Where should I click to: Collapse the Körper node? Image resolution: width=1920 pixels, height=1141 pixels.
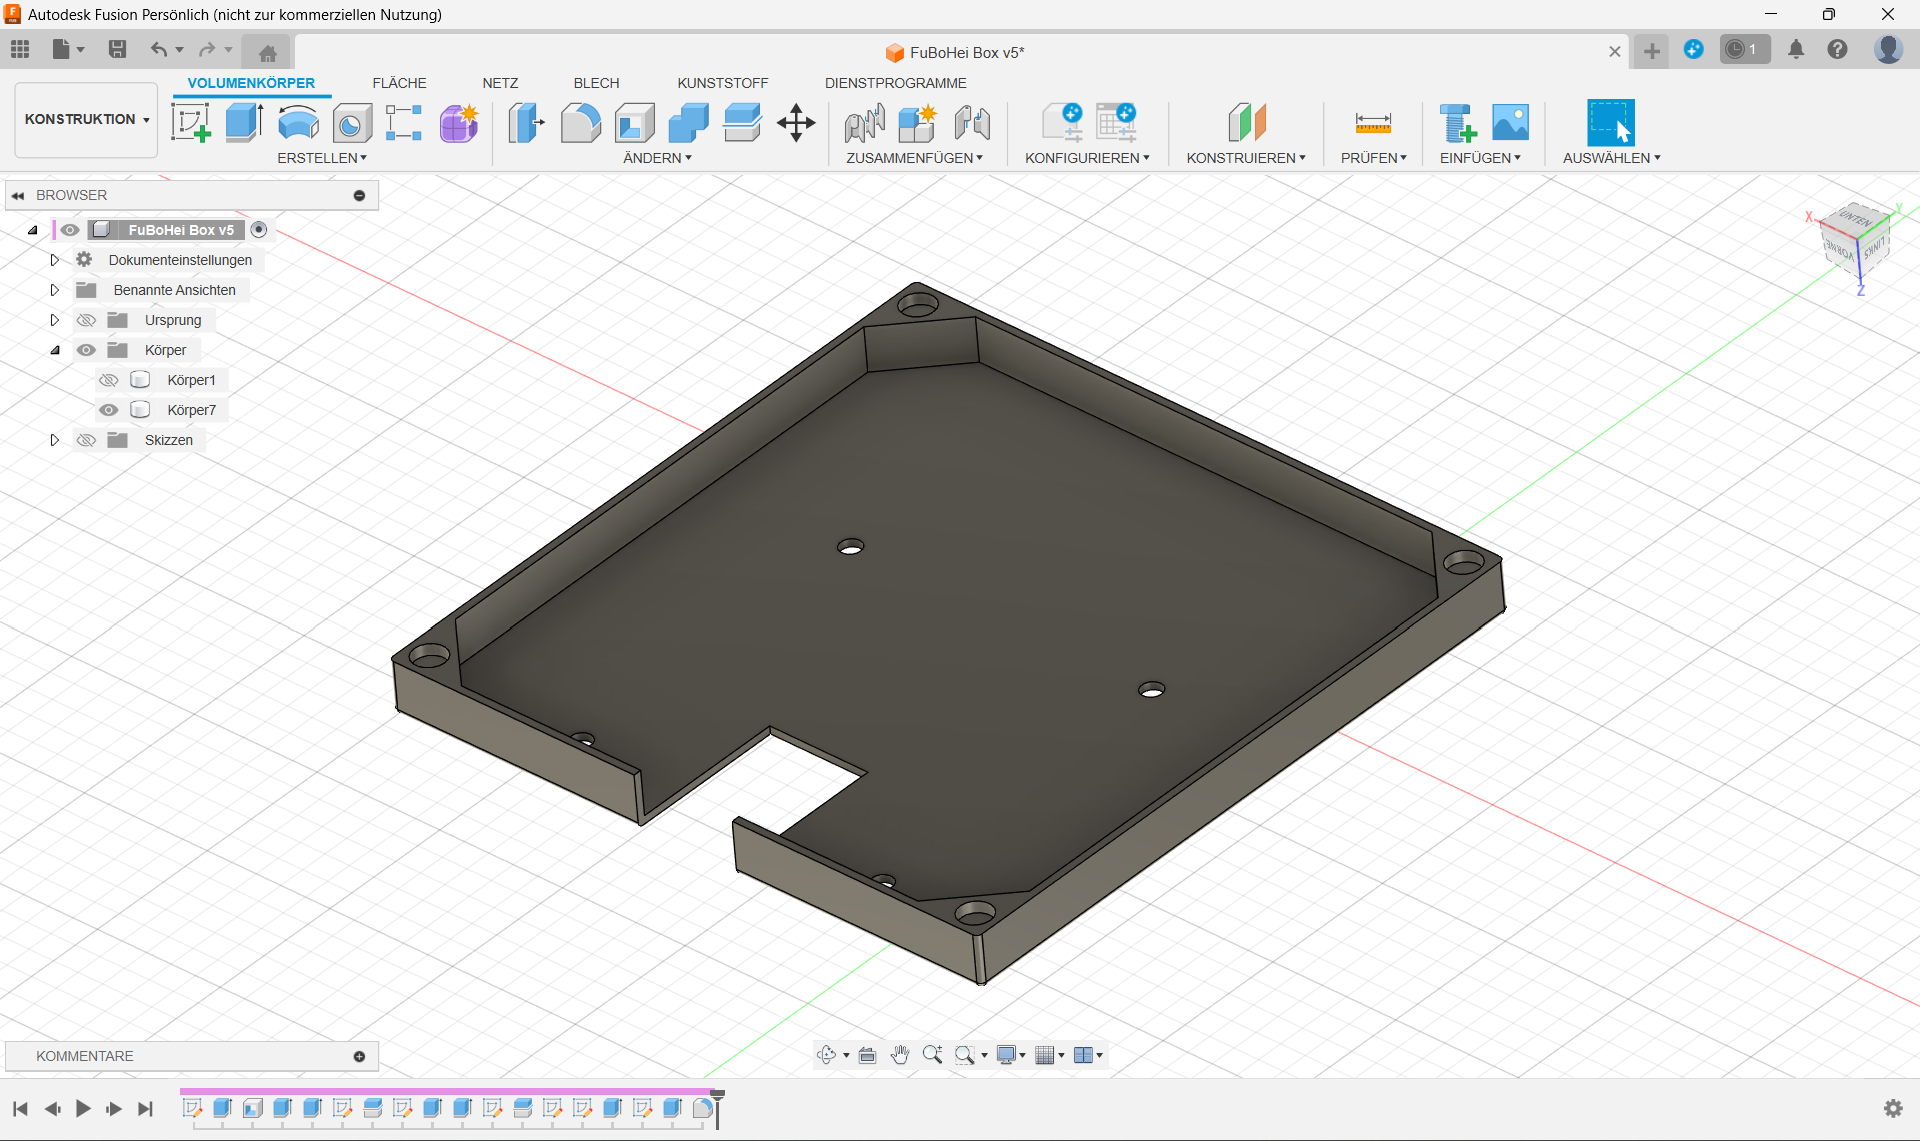55,350
